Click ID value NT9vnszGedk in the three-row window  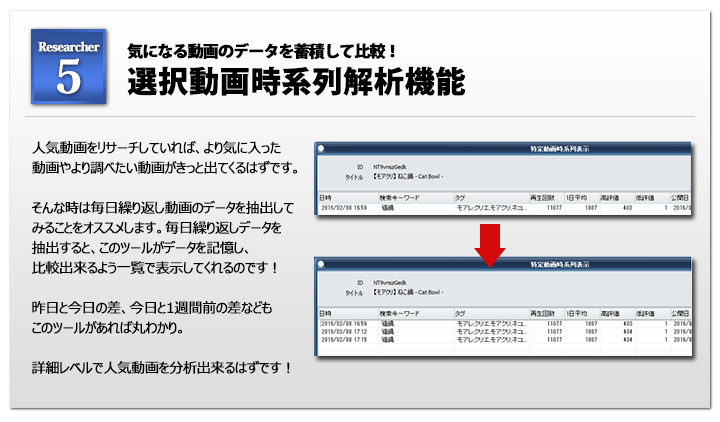coord(389,283)
